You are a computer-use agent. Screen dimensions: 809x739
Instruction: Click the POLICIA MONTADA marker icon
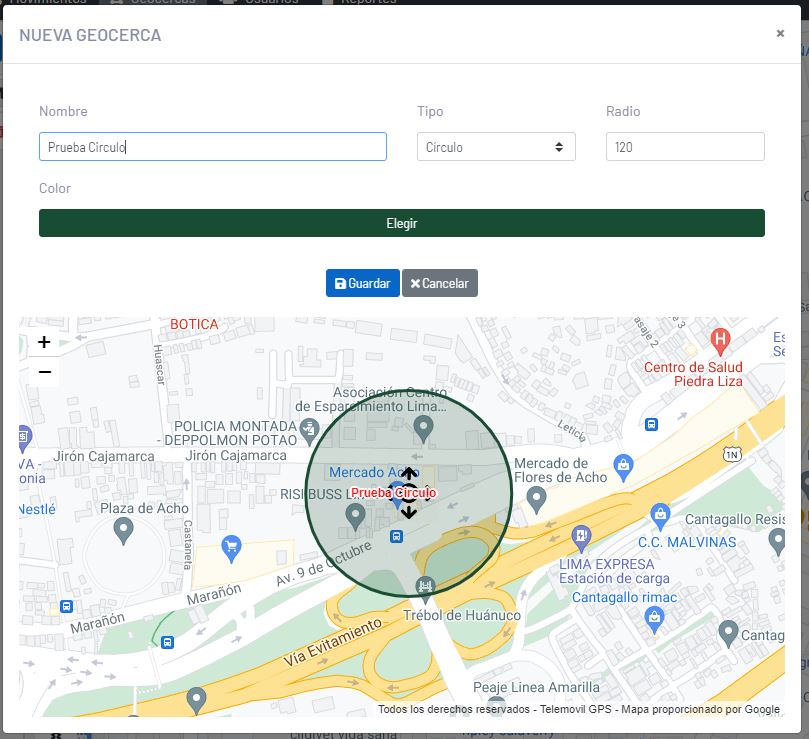[309, 430]
